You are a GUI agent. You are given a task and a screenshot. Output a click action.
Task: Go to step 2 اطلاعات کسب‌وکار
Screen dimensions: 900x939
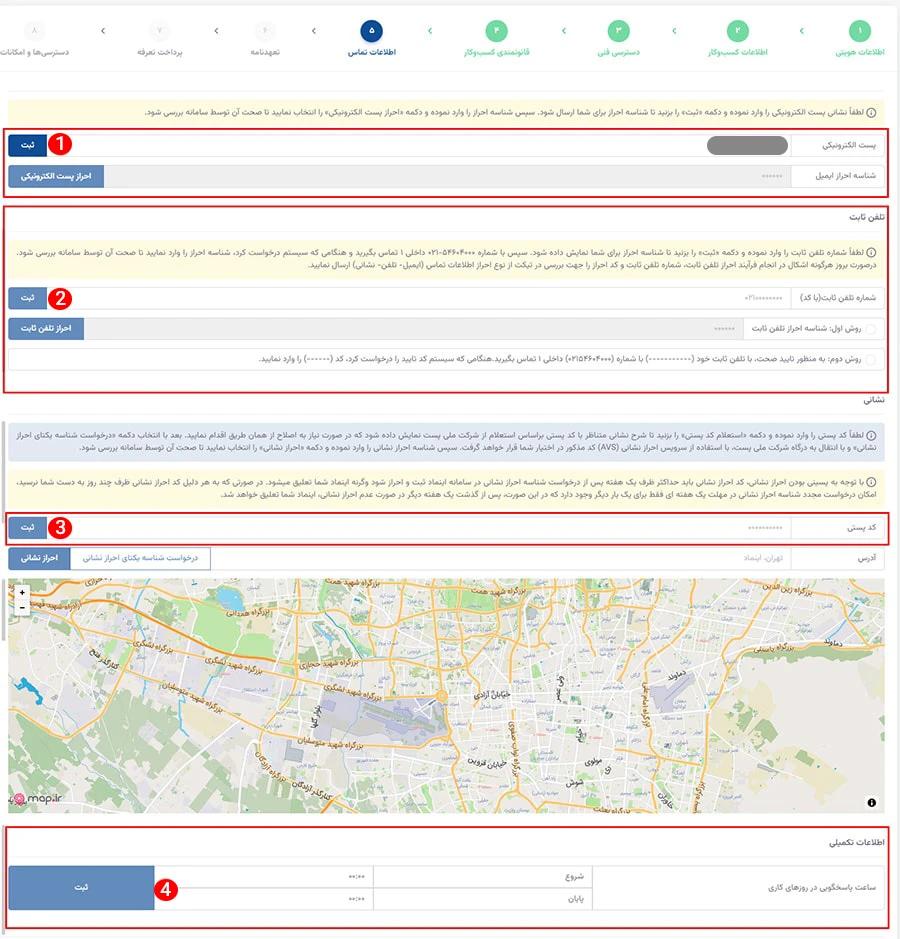pyautogui.click(x=738, y=39)
